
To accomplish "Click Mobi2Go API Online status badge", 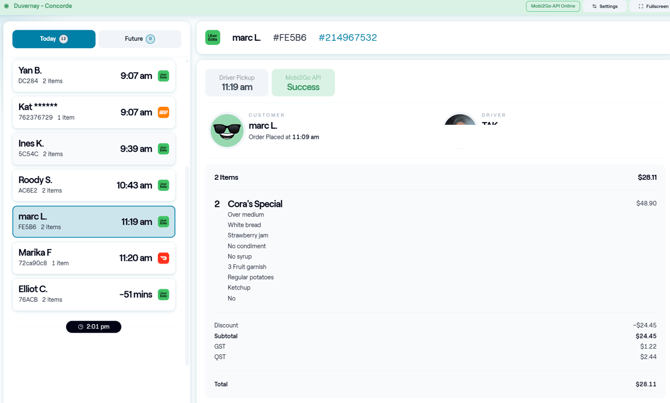I will [553, 6].
